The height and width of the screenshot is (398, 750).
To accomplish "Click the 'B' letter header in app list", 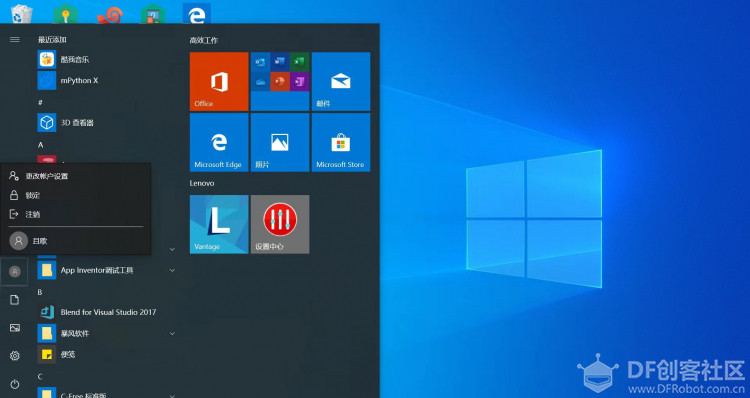I will tap(40, 292).
